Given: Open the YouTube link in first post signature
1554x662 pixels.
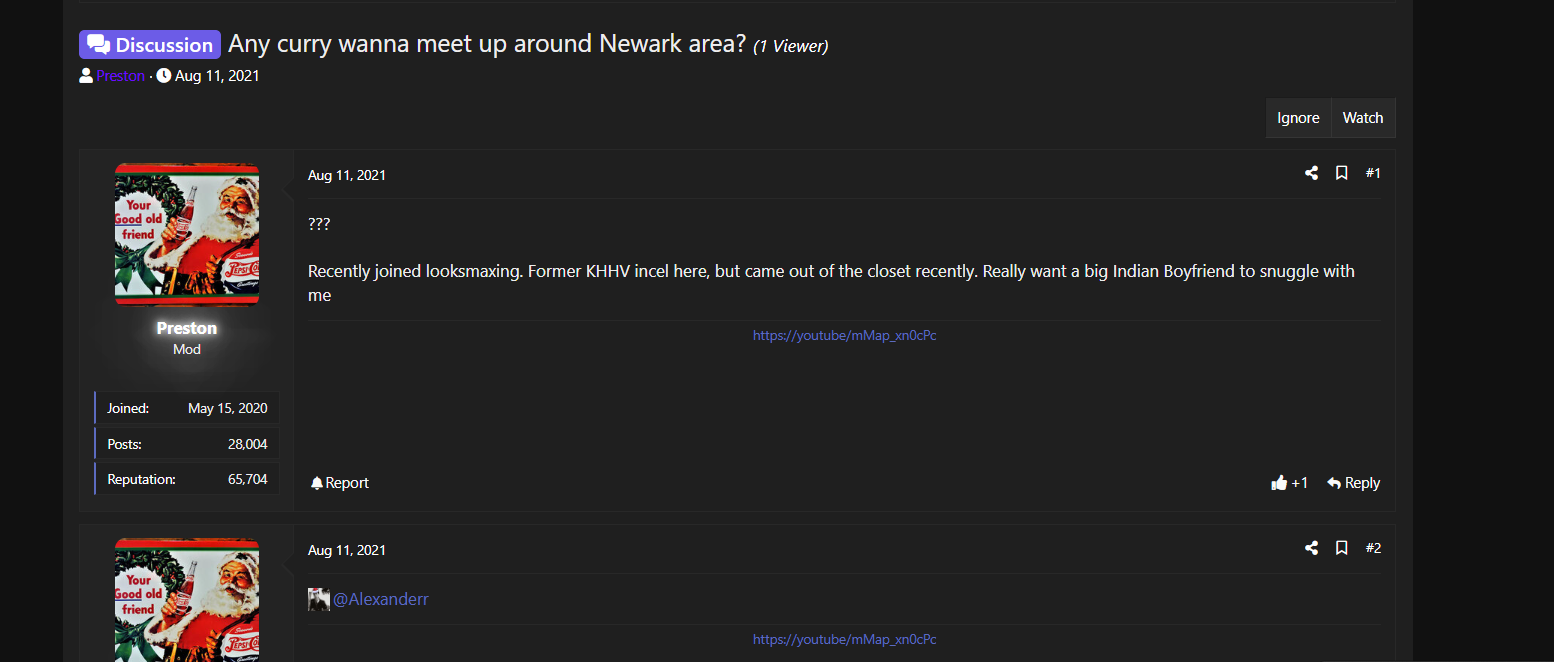Looking at the screenshot, I should click(844, 336).
